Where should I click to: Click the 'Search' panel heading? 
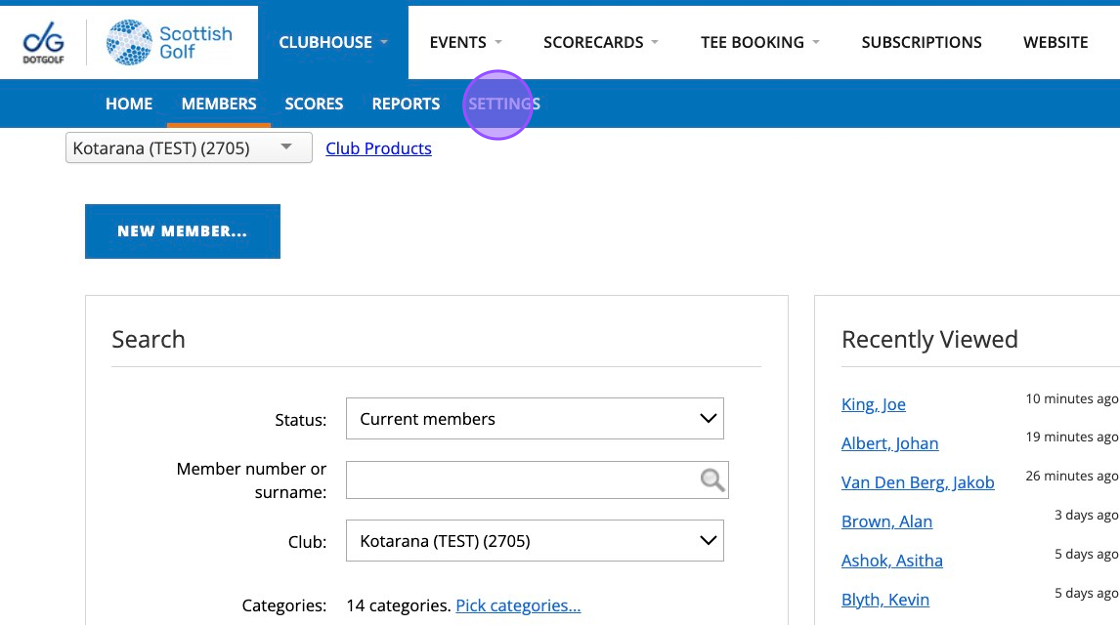point(149,339)
